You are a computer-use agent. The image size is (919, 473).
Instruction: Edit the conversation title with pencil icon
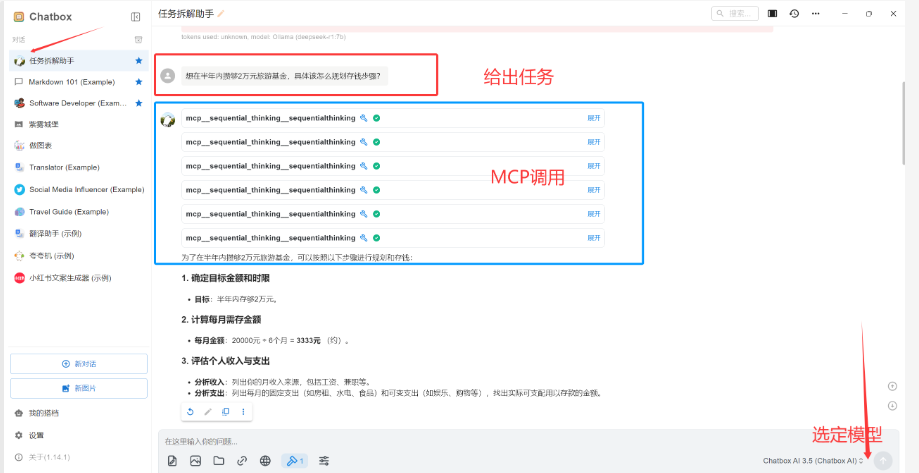tap(221, 13)
